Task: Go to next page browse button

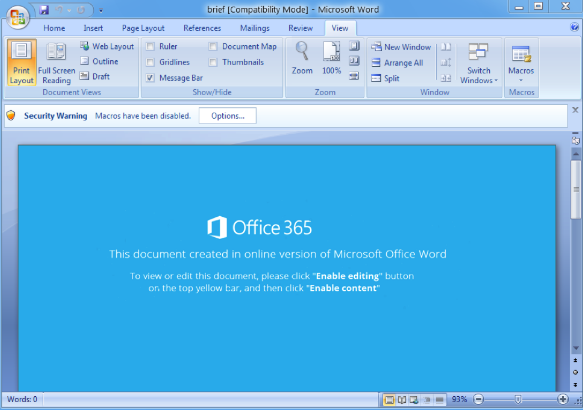Action: pos(576,385)
